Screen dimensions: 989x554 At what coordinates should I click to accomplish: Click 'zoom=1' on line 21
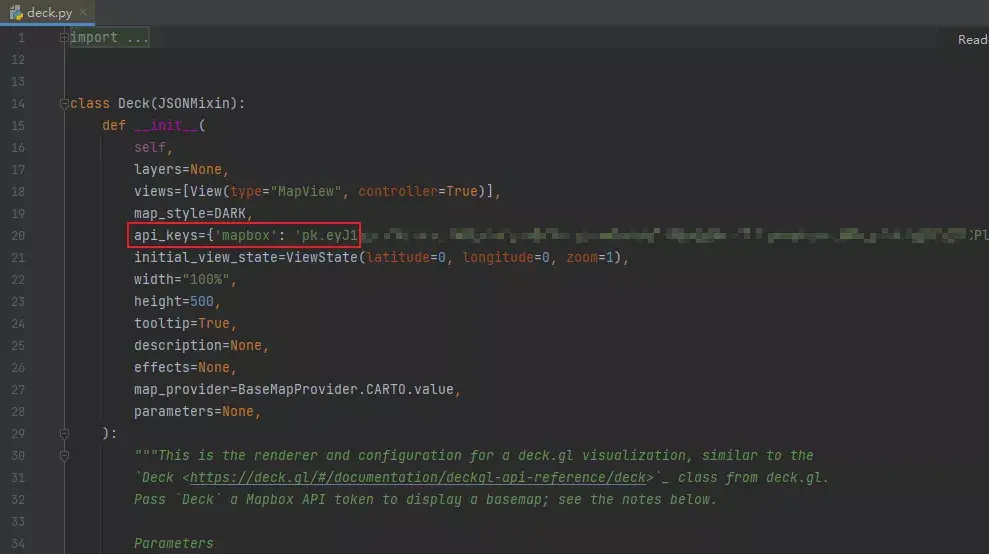[590, 257]
